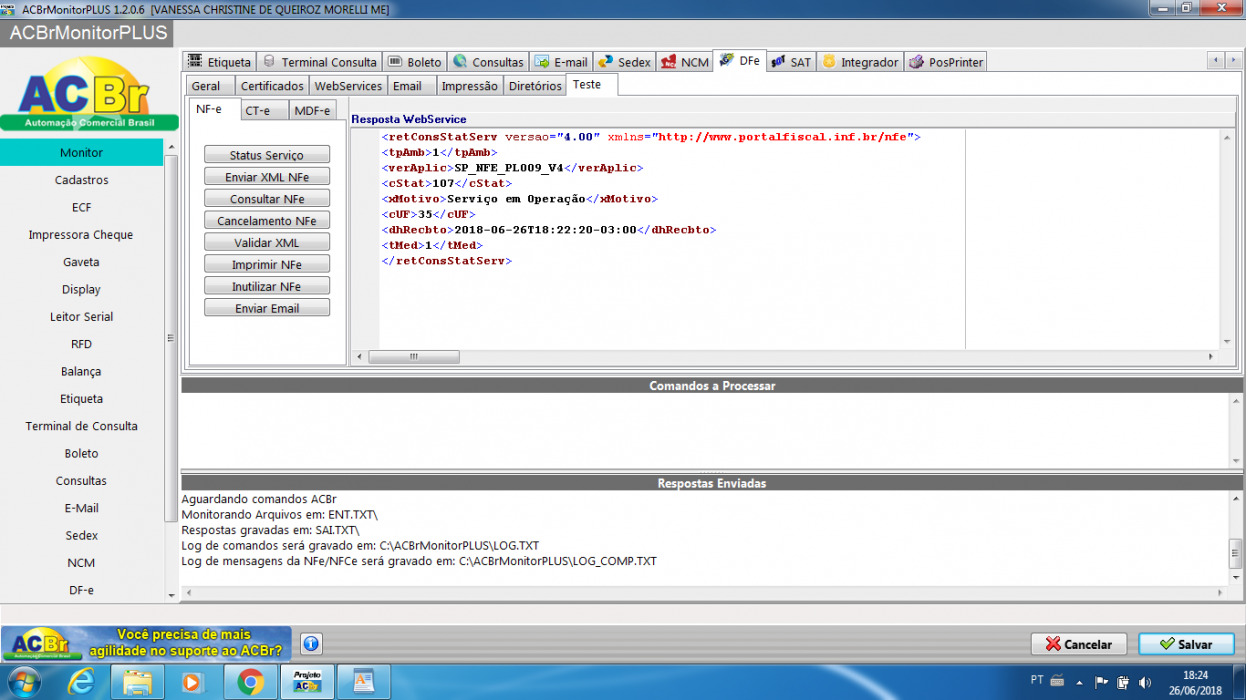The width and height of the screenshot is (1246, 700).
Task: Open Leitor Serial in the sidebar
Action: (81, 317)
